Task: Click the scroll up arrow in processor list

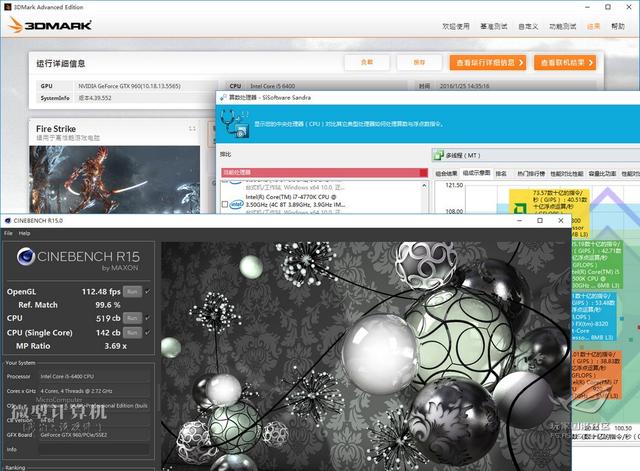Action: click(424, 186)
